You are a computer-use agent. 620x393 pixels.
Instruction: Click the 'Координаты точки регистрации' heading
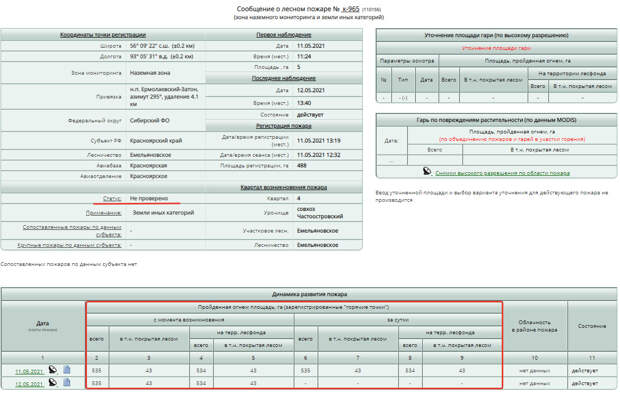pyautogui.click(x=103, y=35)
